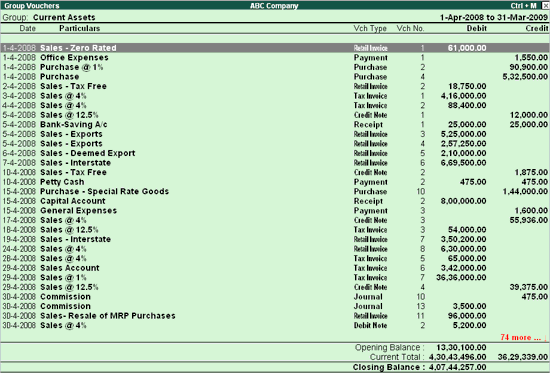
Task: Click the Debit column header
Action: [x=476, y=28]
